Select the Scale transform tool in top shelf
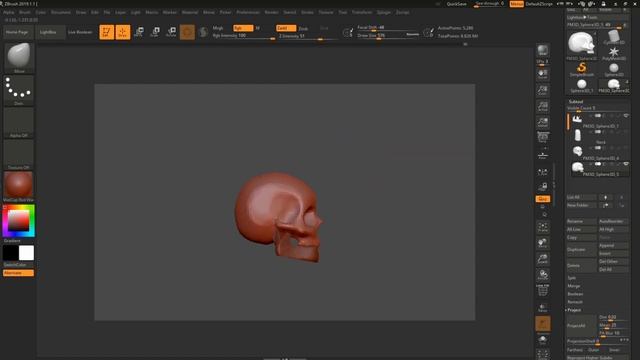This screenshot has height=360, width=640. pos(155,32)
